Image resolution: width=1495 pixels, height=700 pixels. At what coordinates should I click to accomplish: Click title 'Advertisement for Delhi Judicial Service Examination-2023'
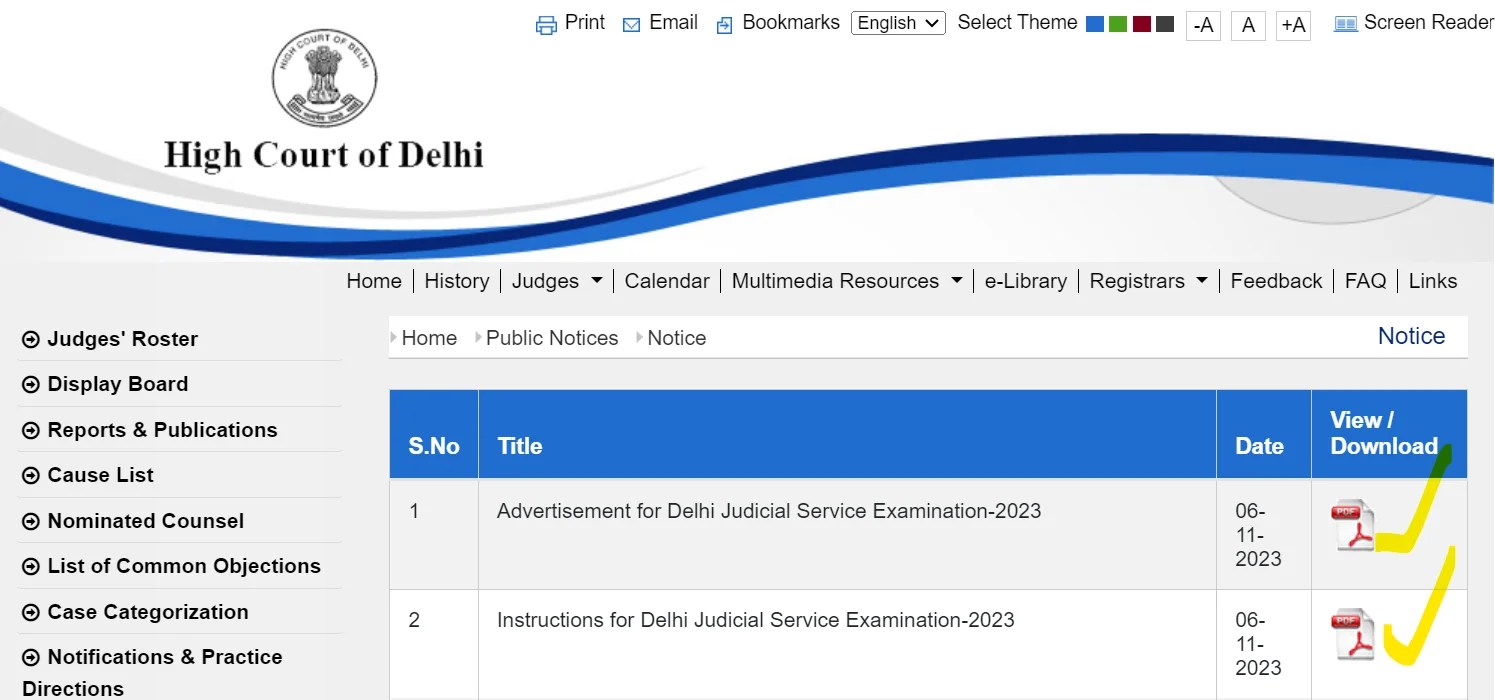(769, 511)
